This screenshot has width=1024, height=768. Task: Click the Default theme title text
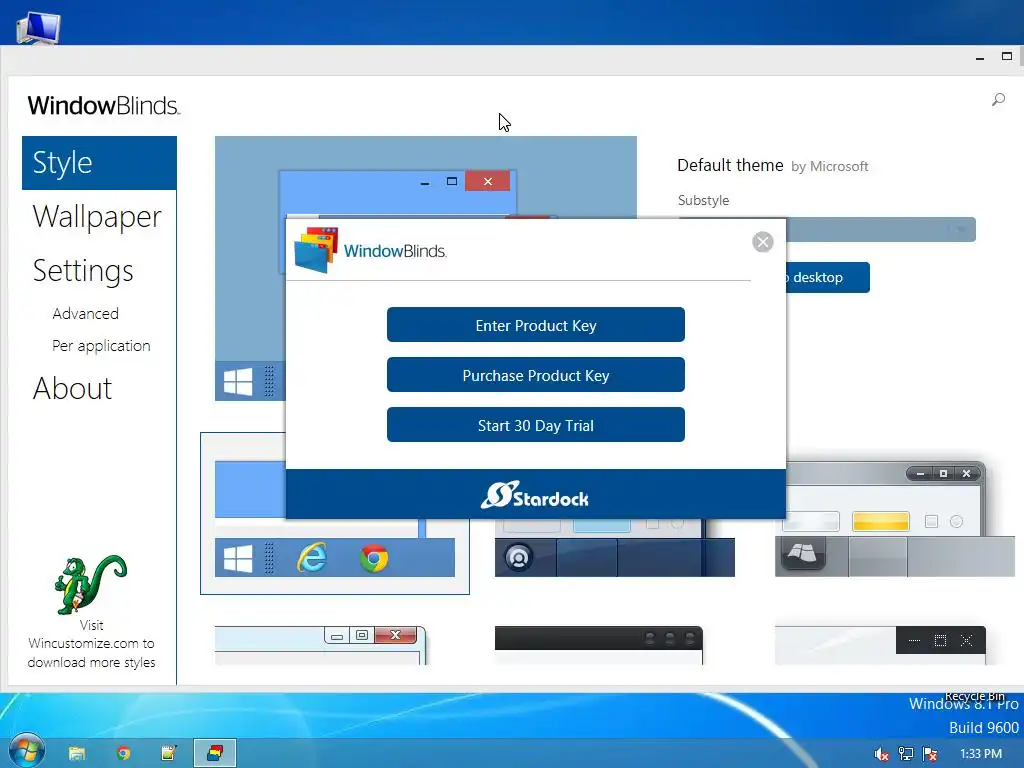click(730, 165)
